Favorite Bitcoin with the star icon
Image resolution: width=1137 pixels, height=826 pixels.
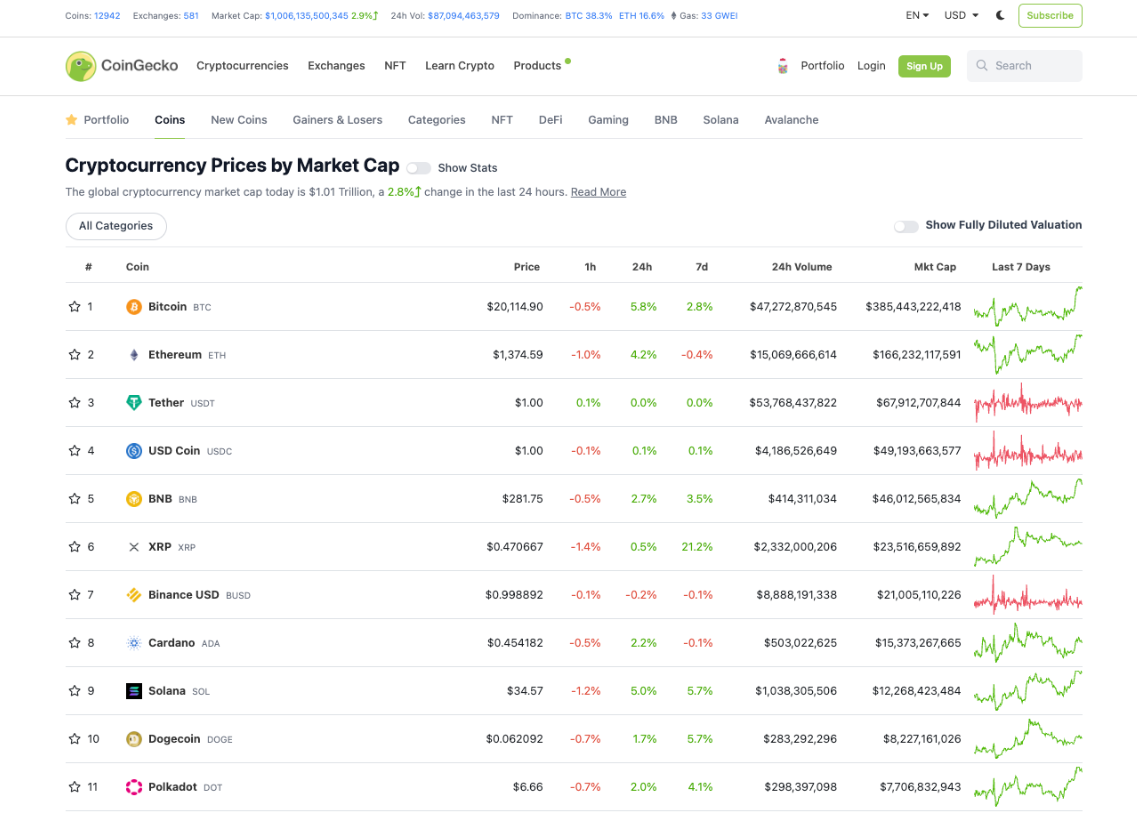pyautogui.click(x=74, y=307)
